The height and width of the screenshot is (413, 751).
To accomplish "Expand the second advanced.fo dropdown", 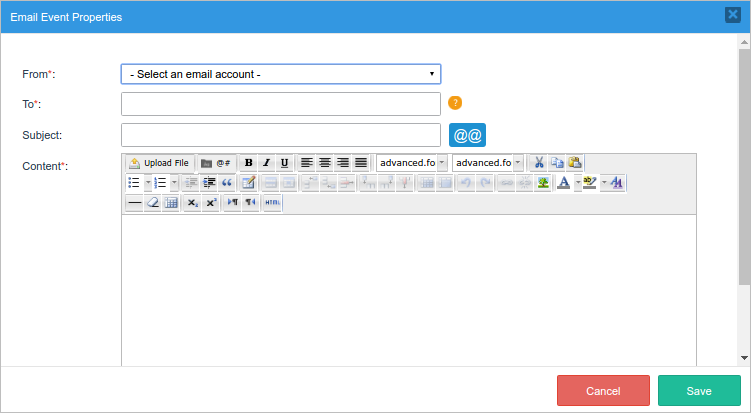I will click(518, 163).
